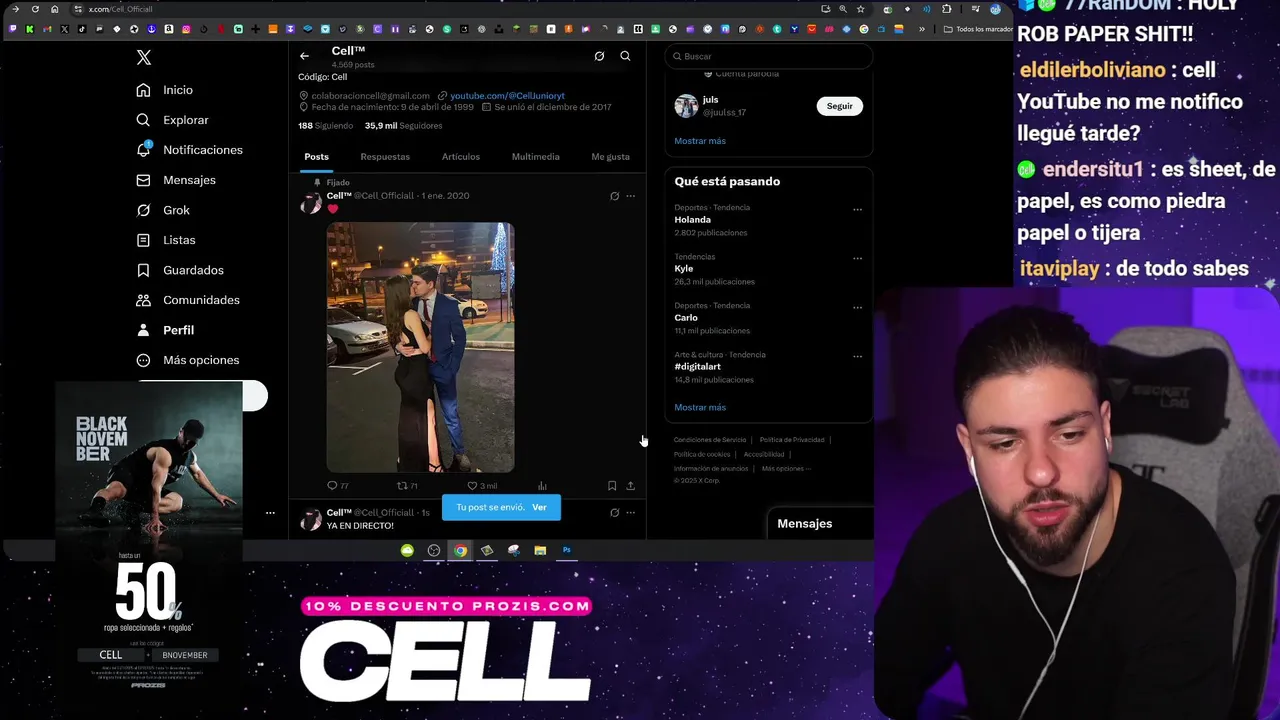1280x720 pixels.
Task: Open options for the YA EN DIRECTO post
Action: point(630,513)
